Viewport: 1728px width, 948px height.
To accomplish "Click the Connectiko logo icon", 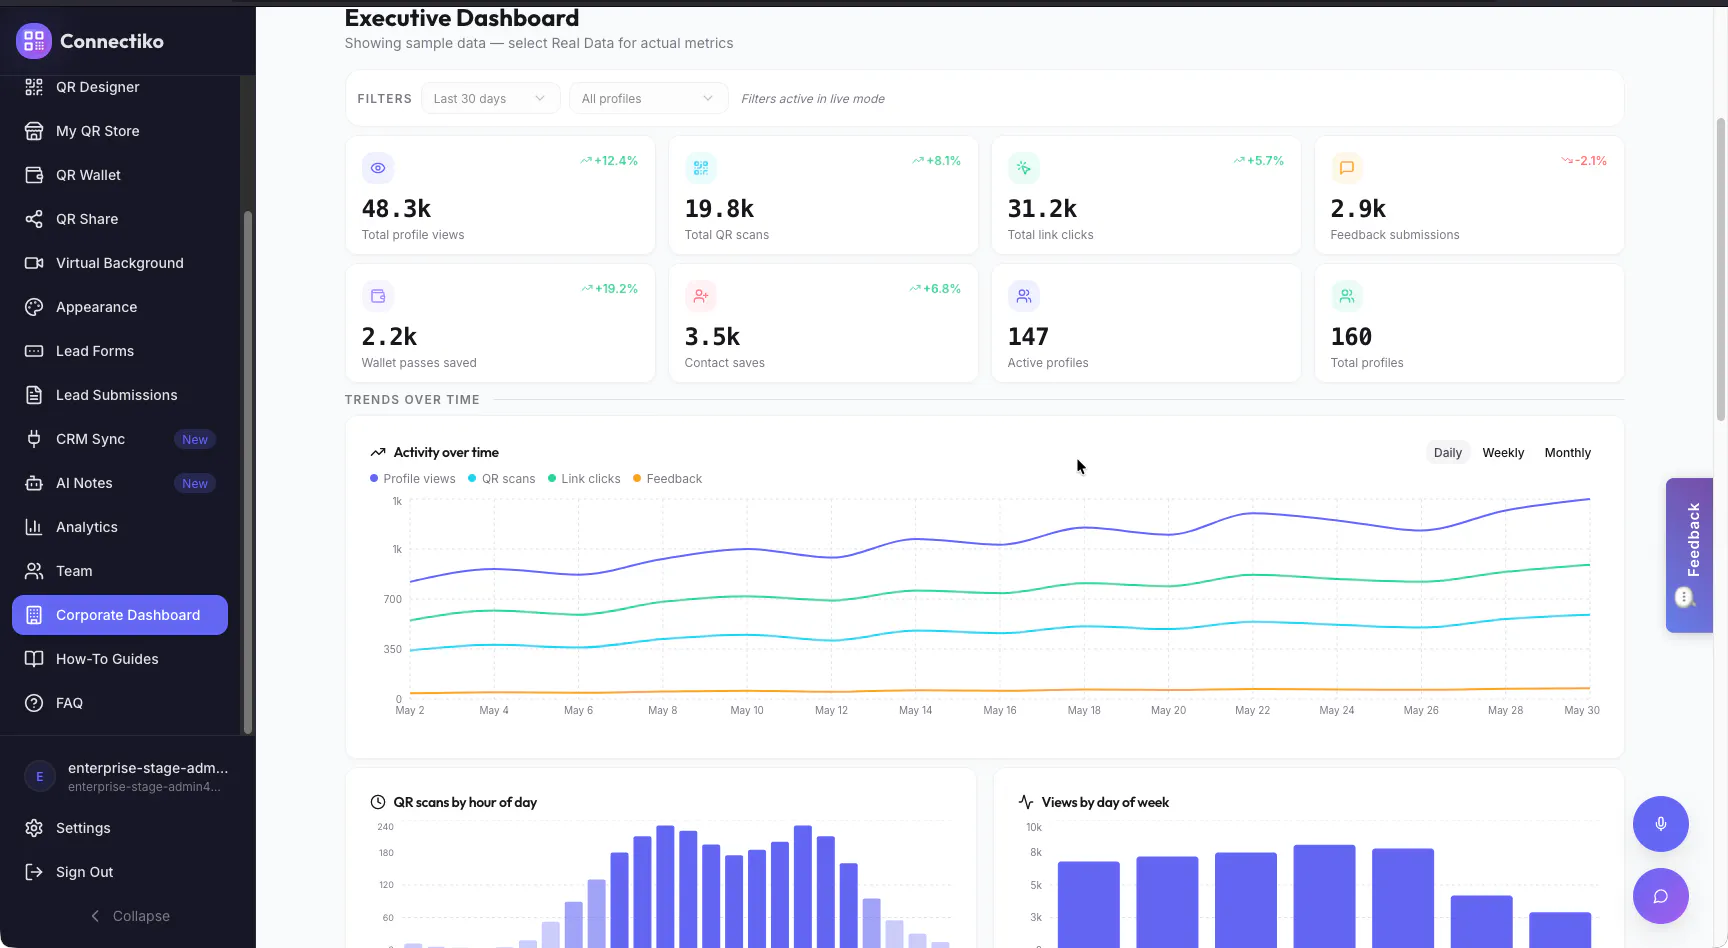I will (x=34, y=41).
